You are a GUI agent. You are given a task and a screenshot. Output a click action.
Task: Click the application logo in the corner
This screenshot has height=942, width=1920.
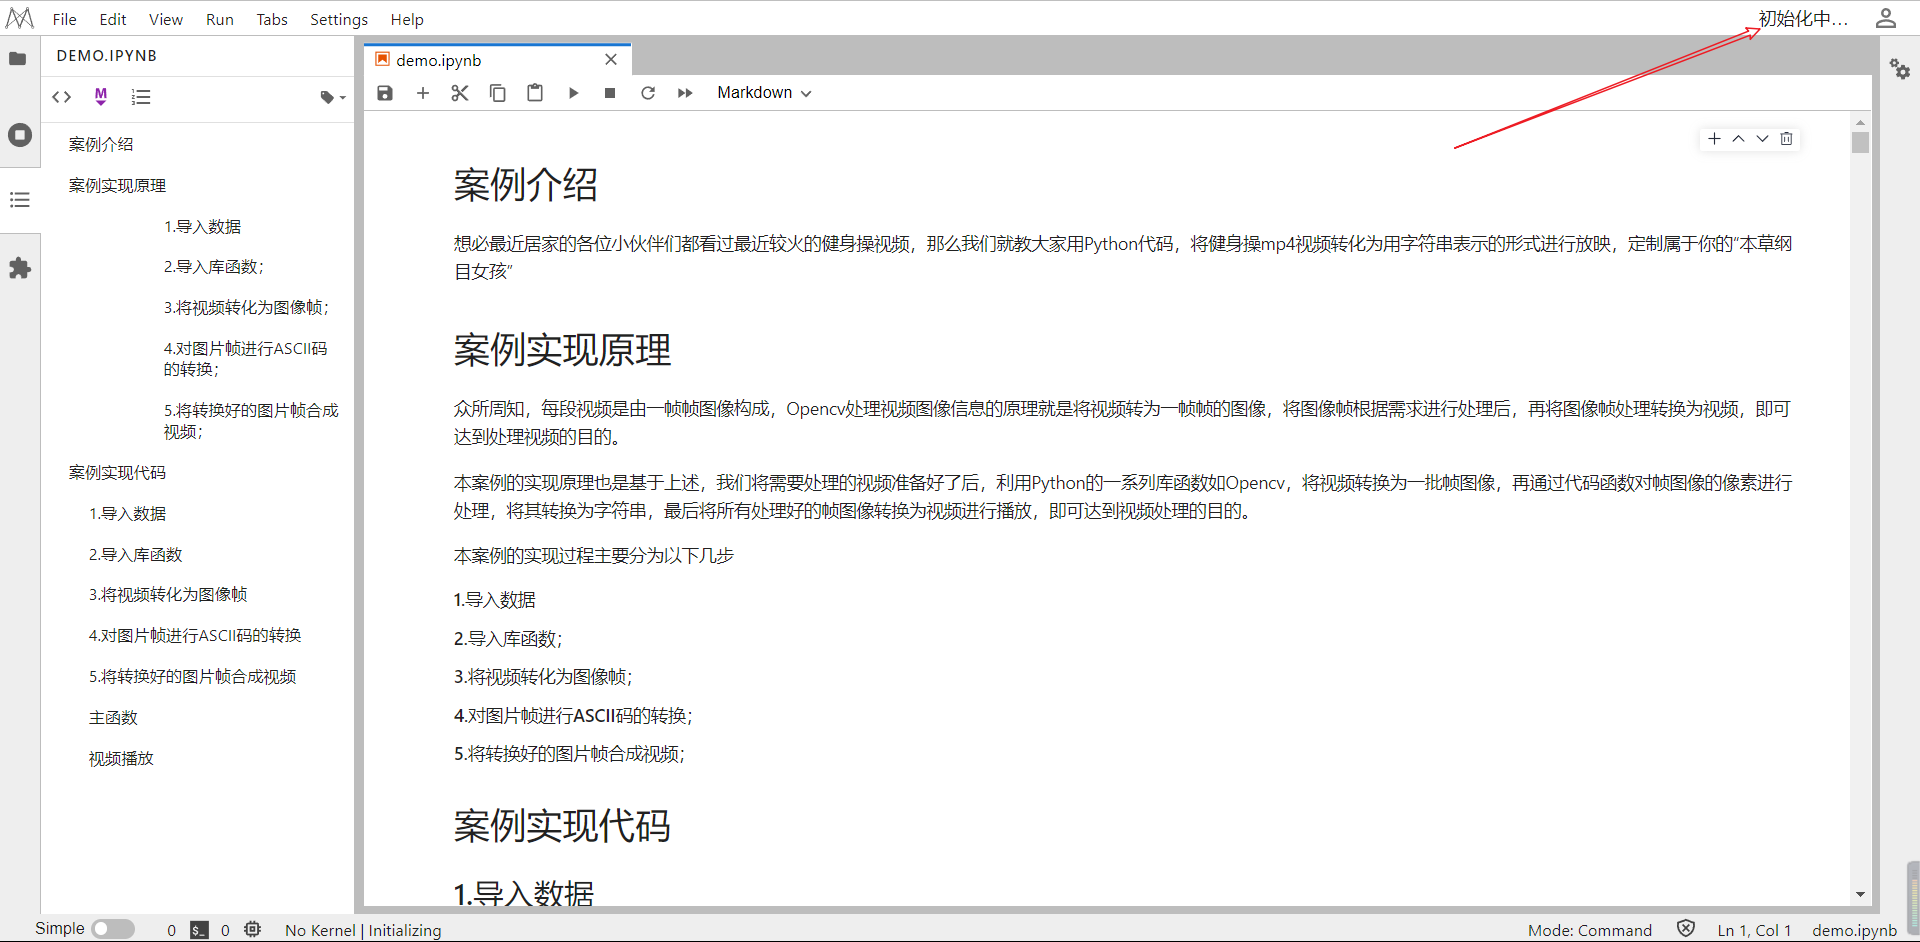click(20, 18)
